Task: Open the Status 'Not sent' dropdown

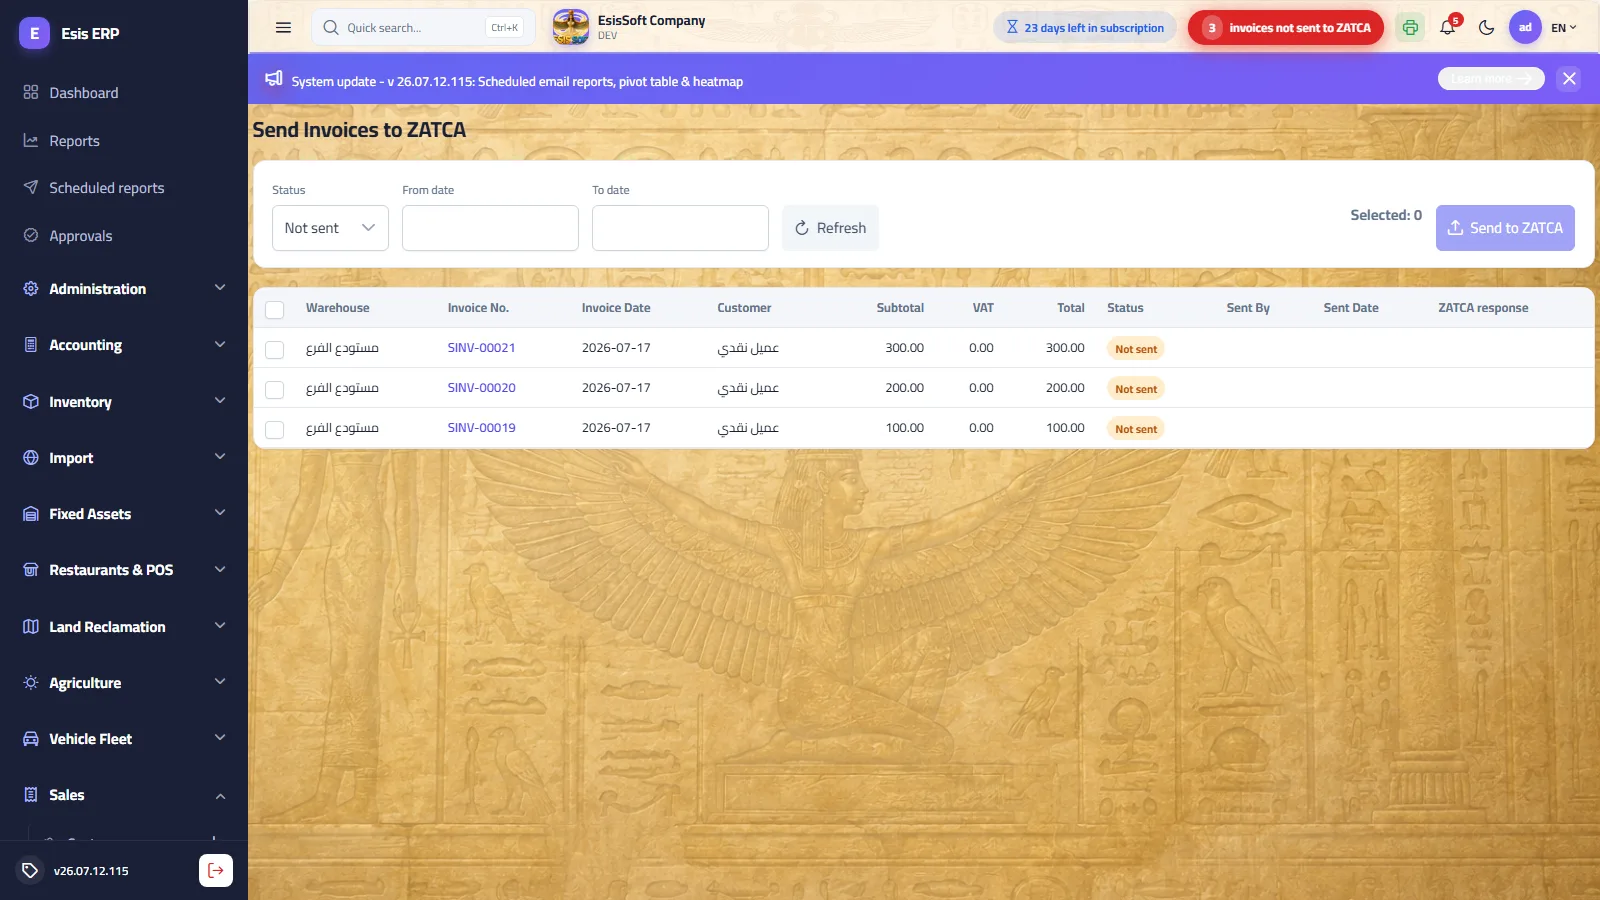Action: pyautogui.click(x=330, y=228)
